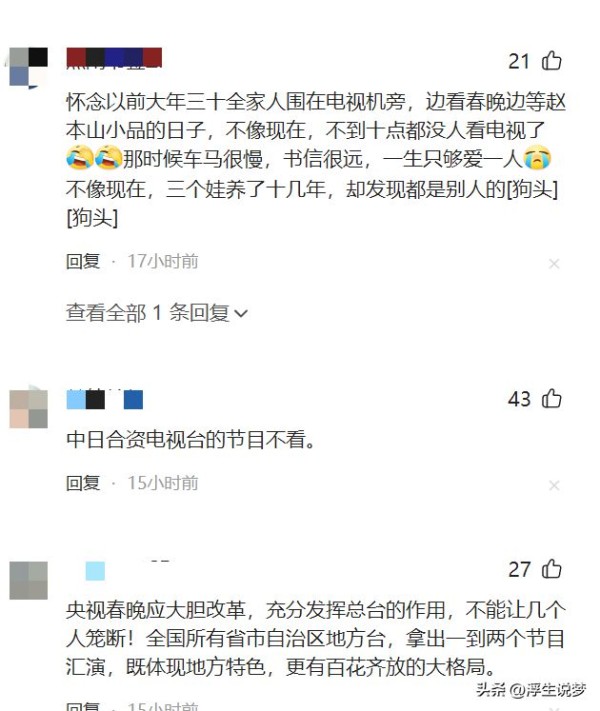
Task: Like the comment with 21 likes
Action: pos(551,61)
